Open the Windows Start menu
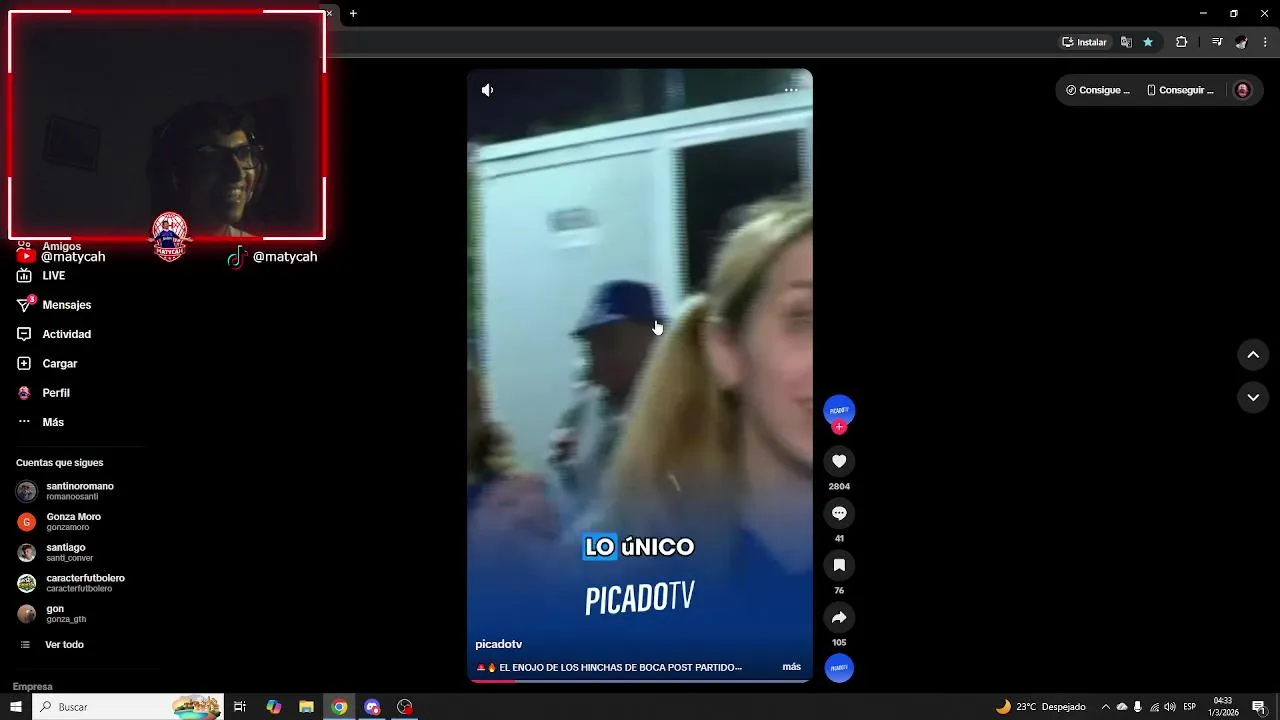 tap(16, 707)
